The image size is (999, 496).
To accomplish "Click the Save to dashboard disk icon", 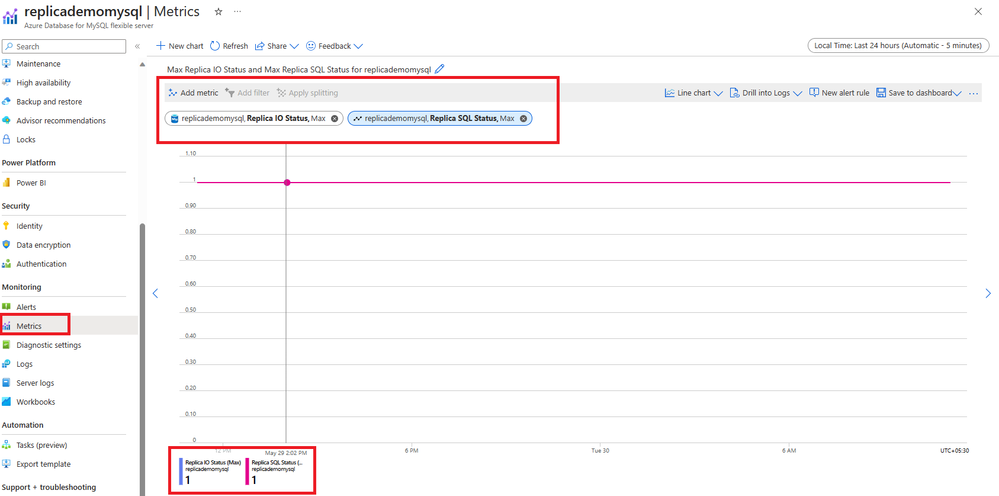I will (x=880, y=93).
